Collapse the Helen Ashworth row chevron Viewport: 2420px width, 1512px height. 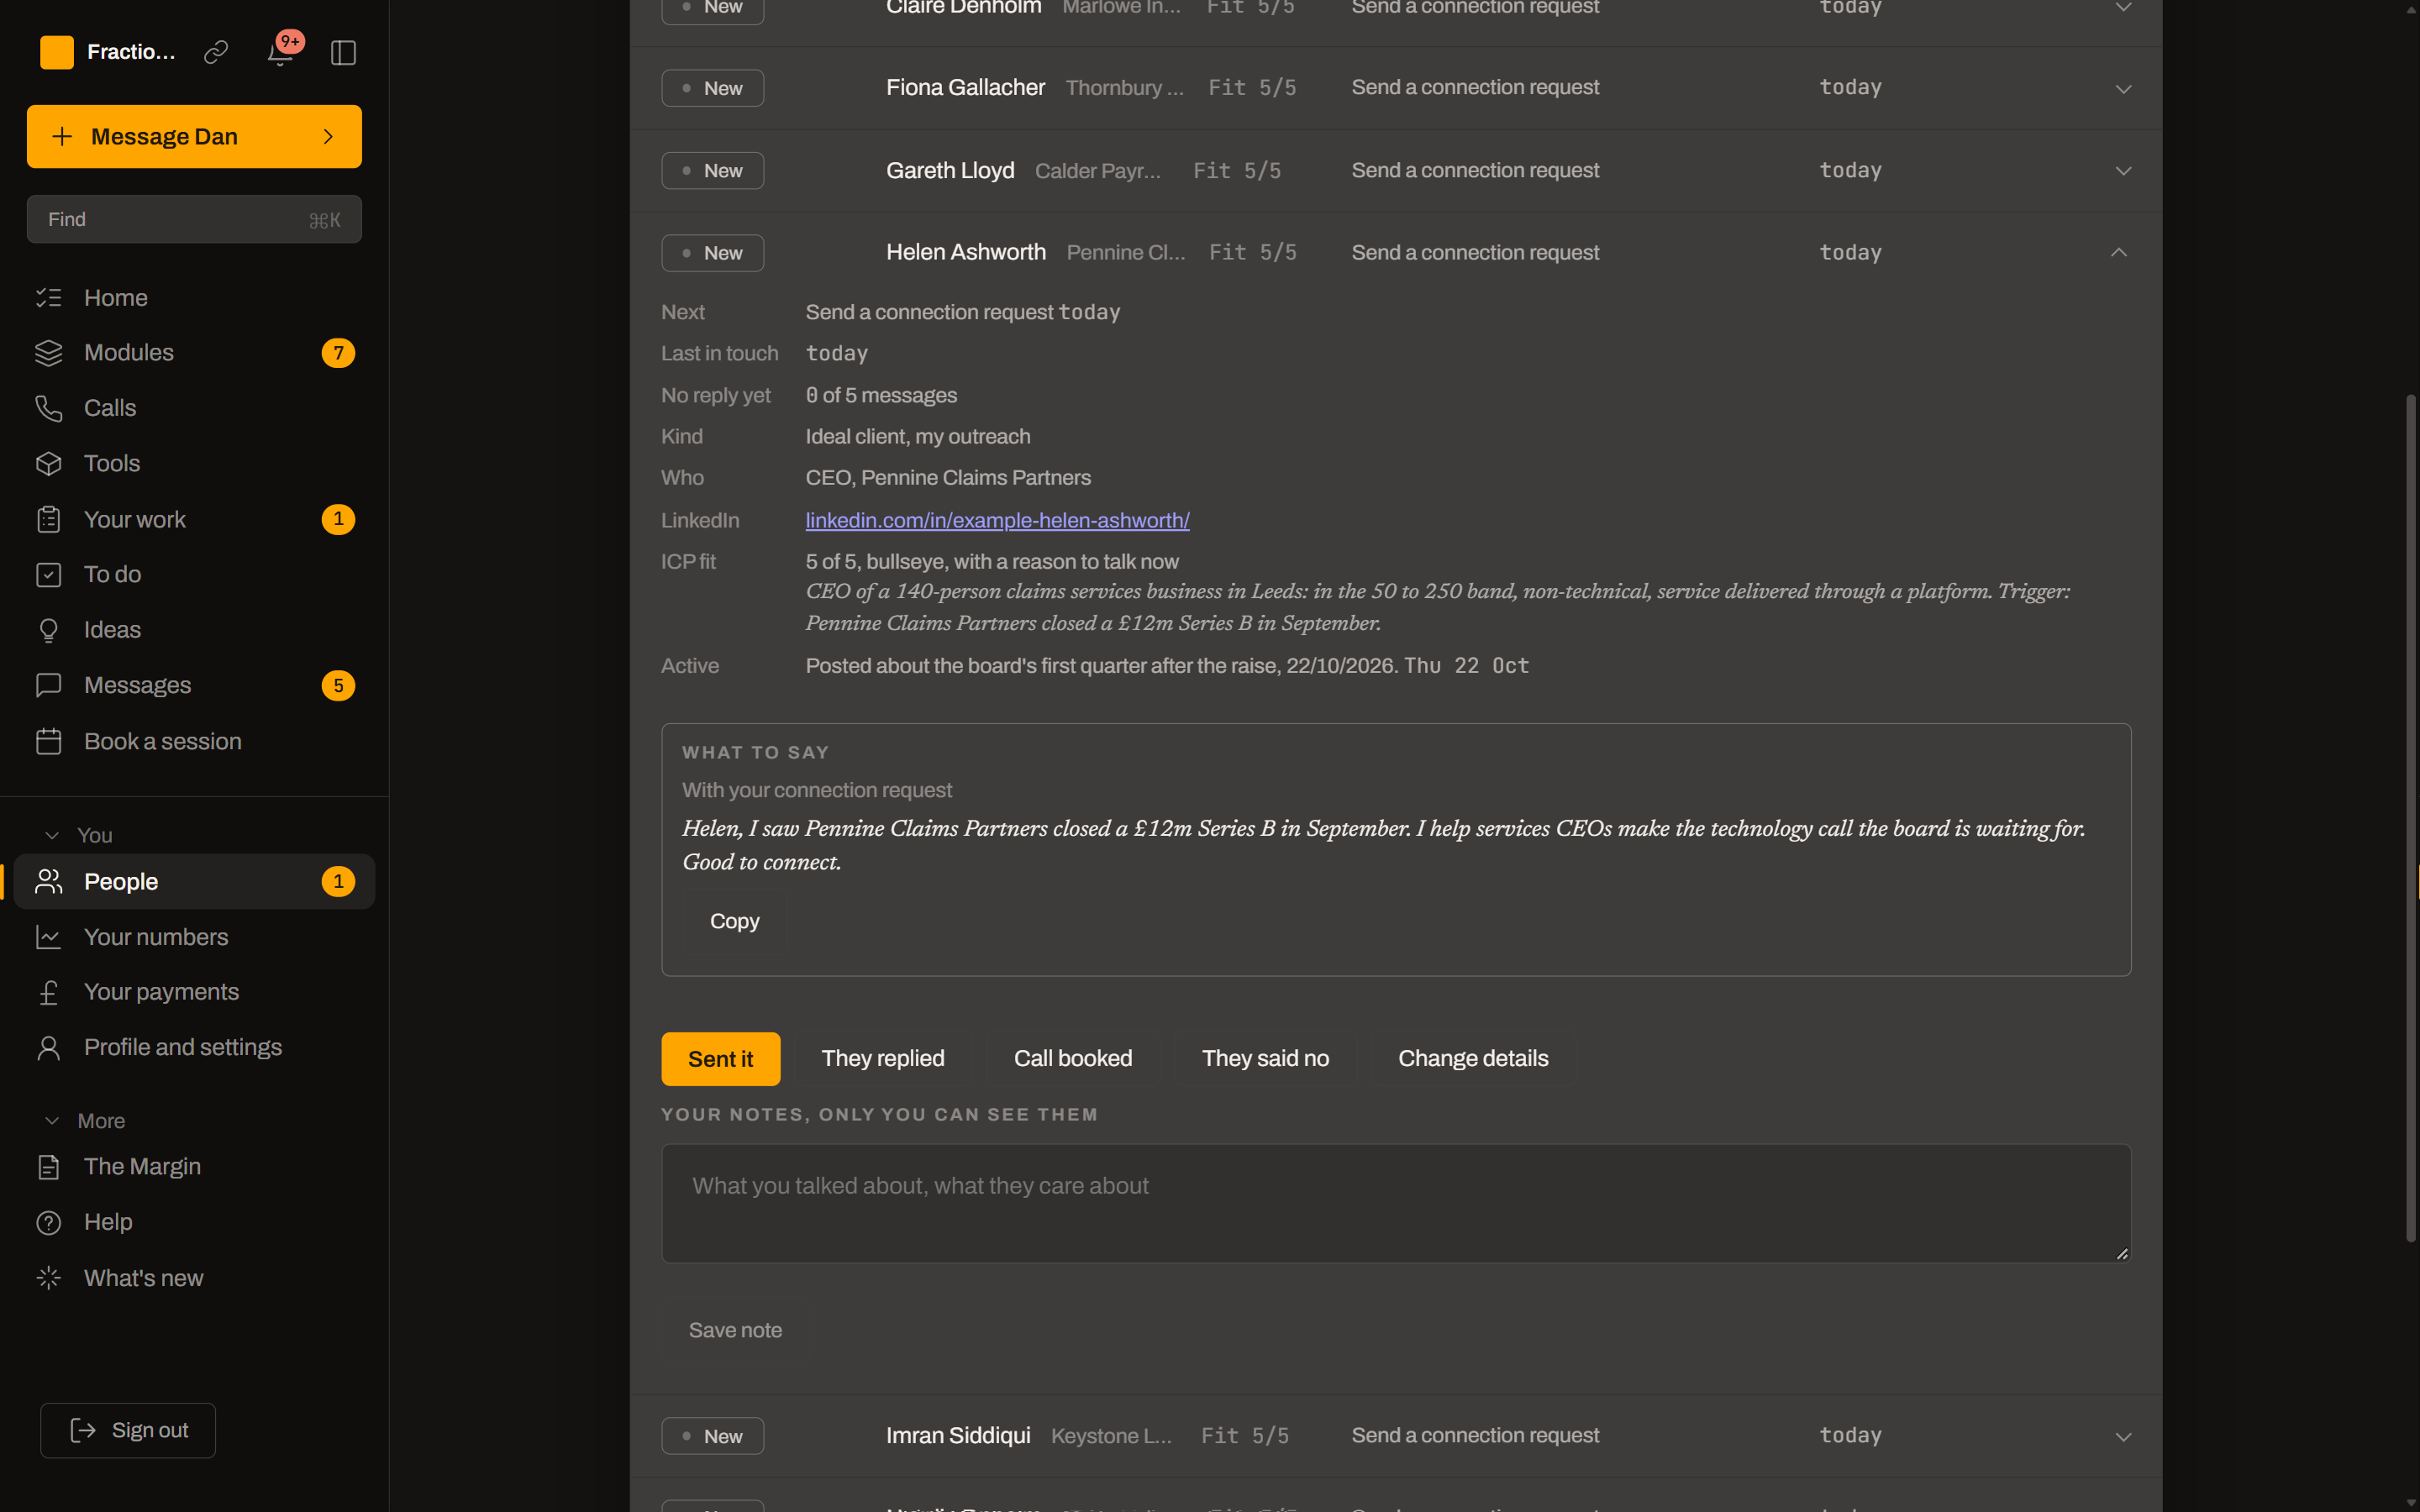point(2119,252)
